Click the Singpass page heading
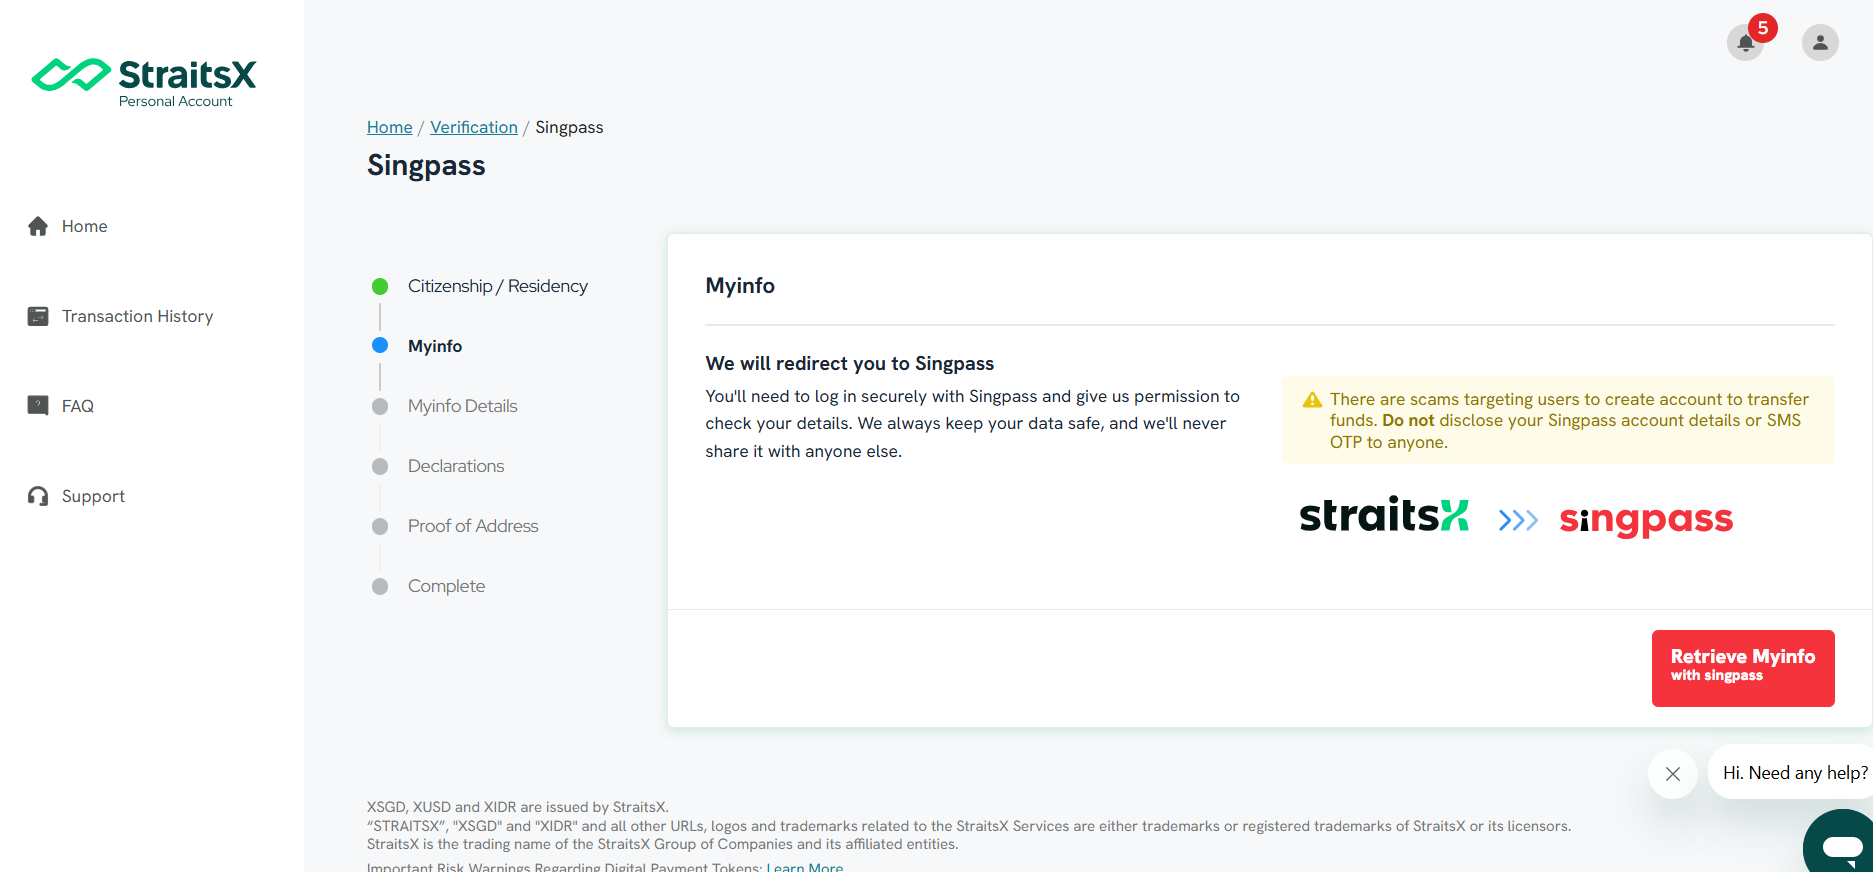 (426, 165)
